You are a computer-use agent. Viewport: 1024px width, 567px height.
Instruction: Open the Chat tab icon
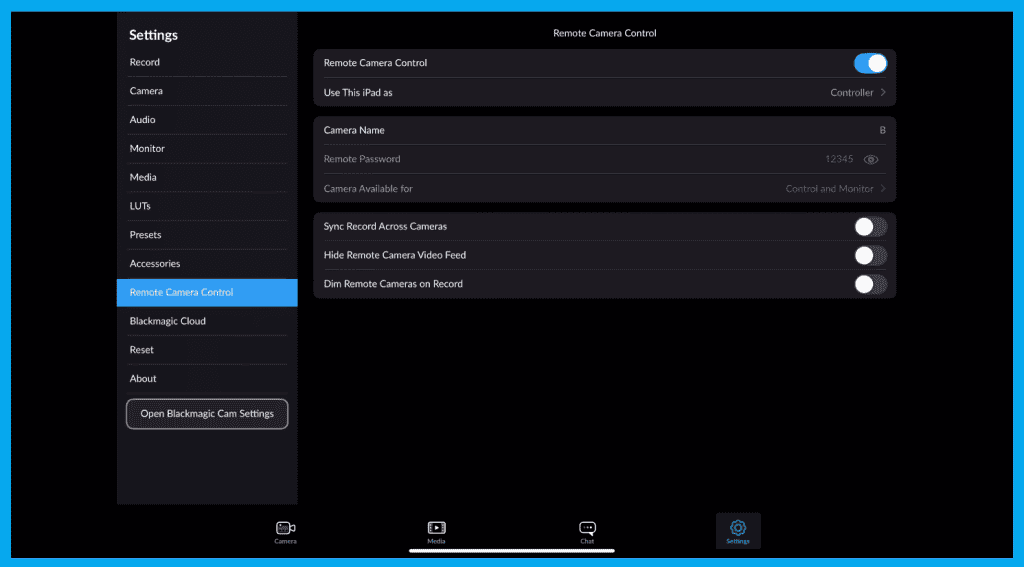tap(587, 528)
